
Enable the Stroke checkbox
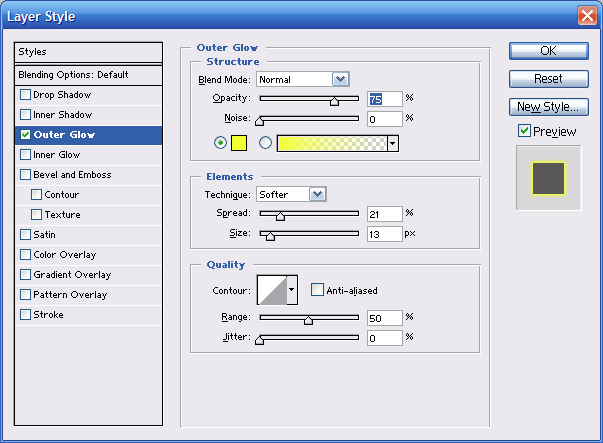pos(25,315)
